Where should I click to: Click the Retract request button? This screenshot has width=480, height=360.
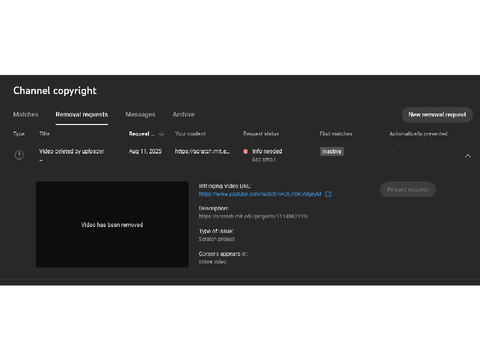408,189
